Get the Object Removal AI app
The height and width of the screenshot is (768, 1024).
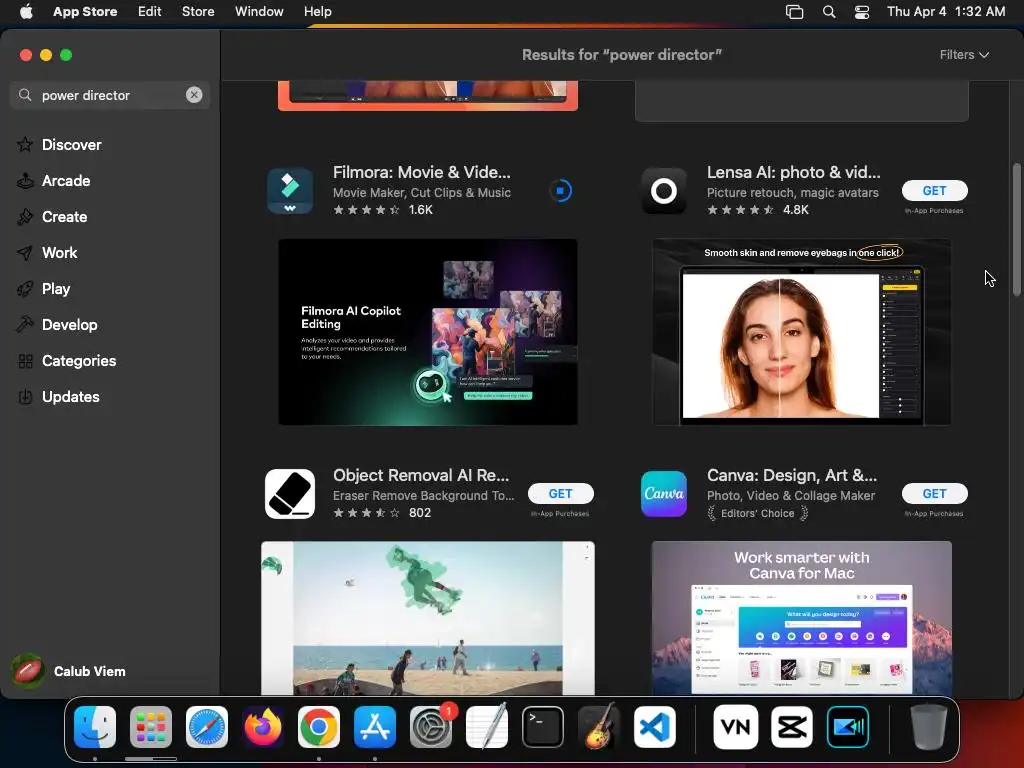[x=560, y=494]
